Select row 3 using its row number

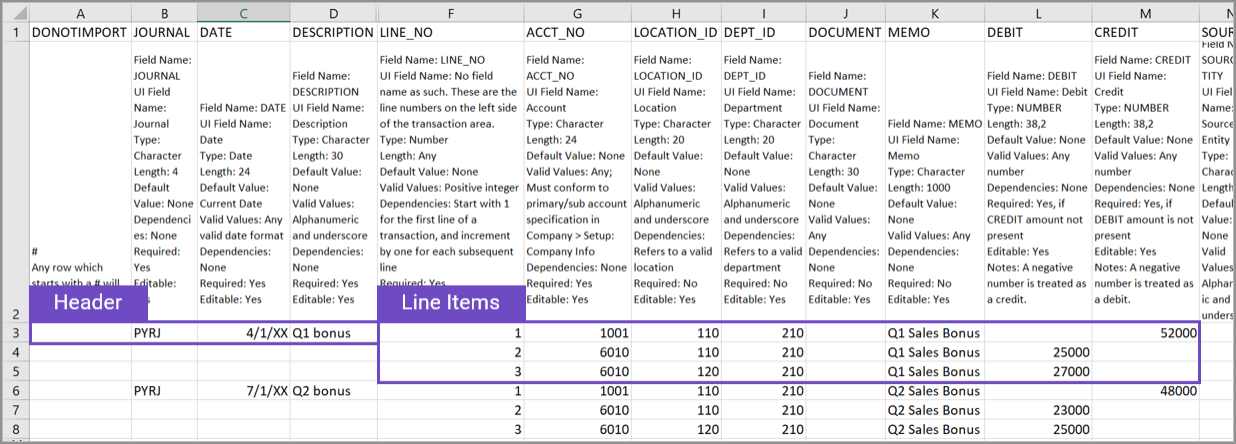15,333
